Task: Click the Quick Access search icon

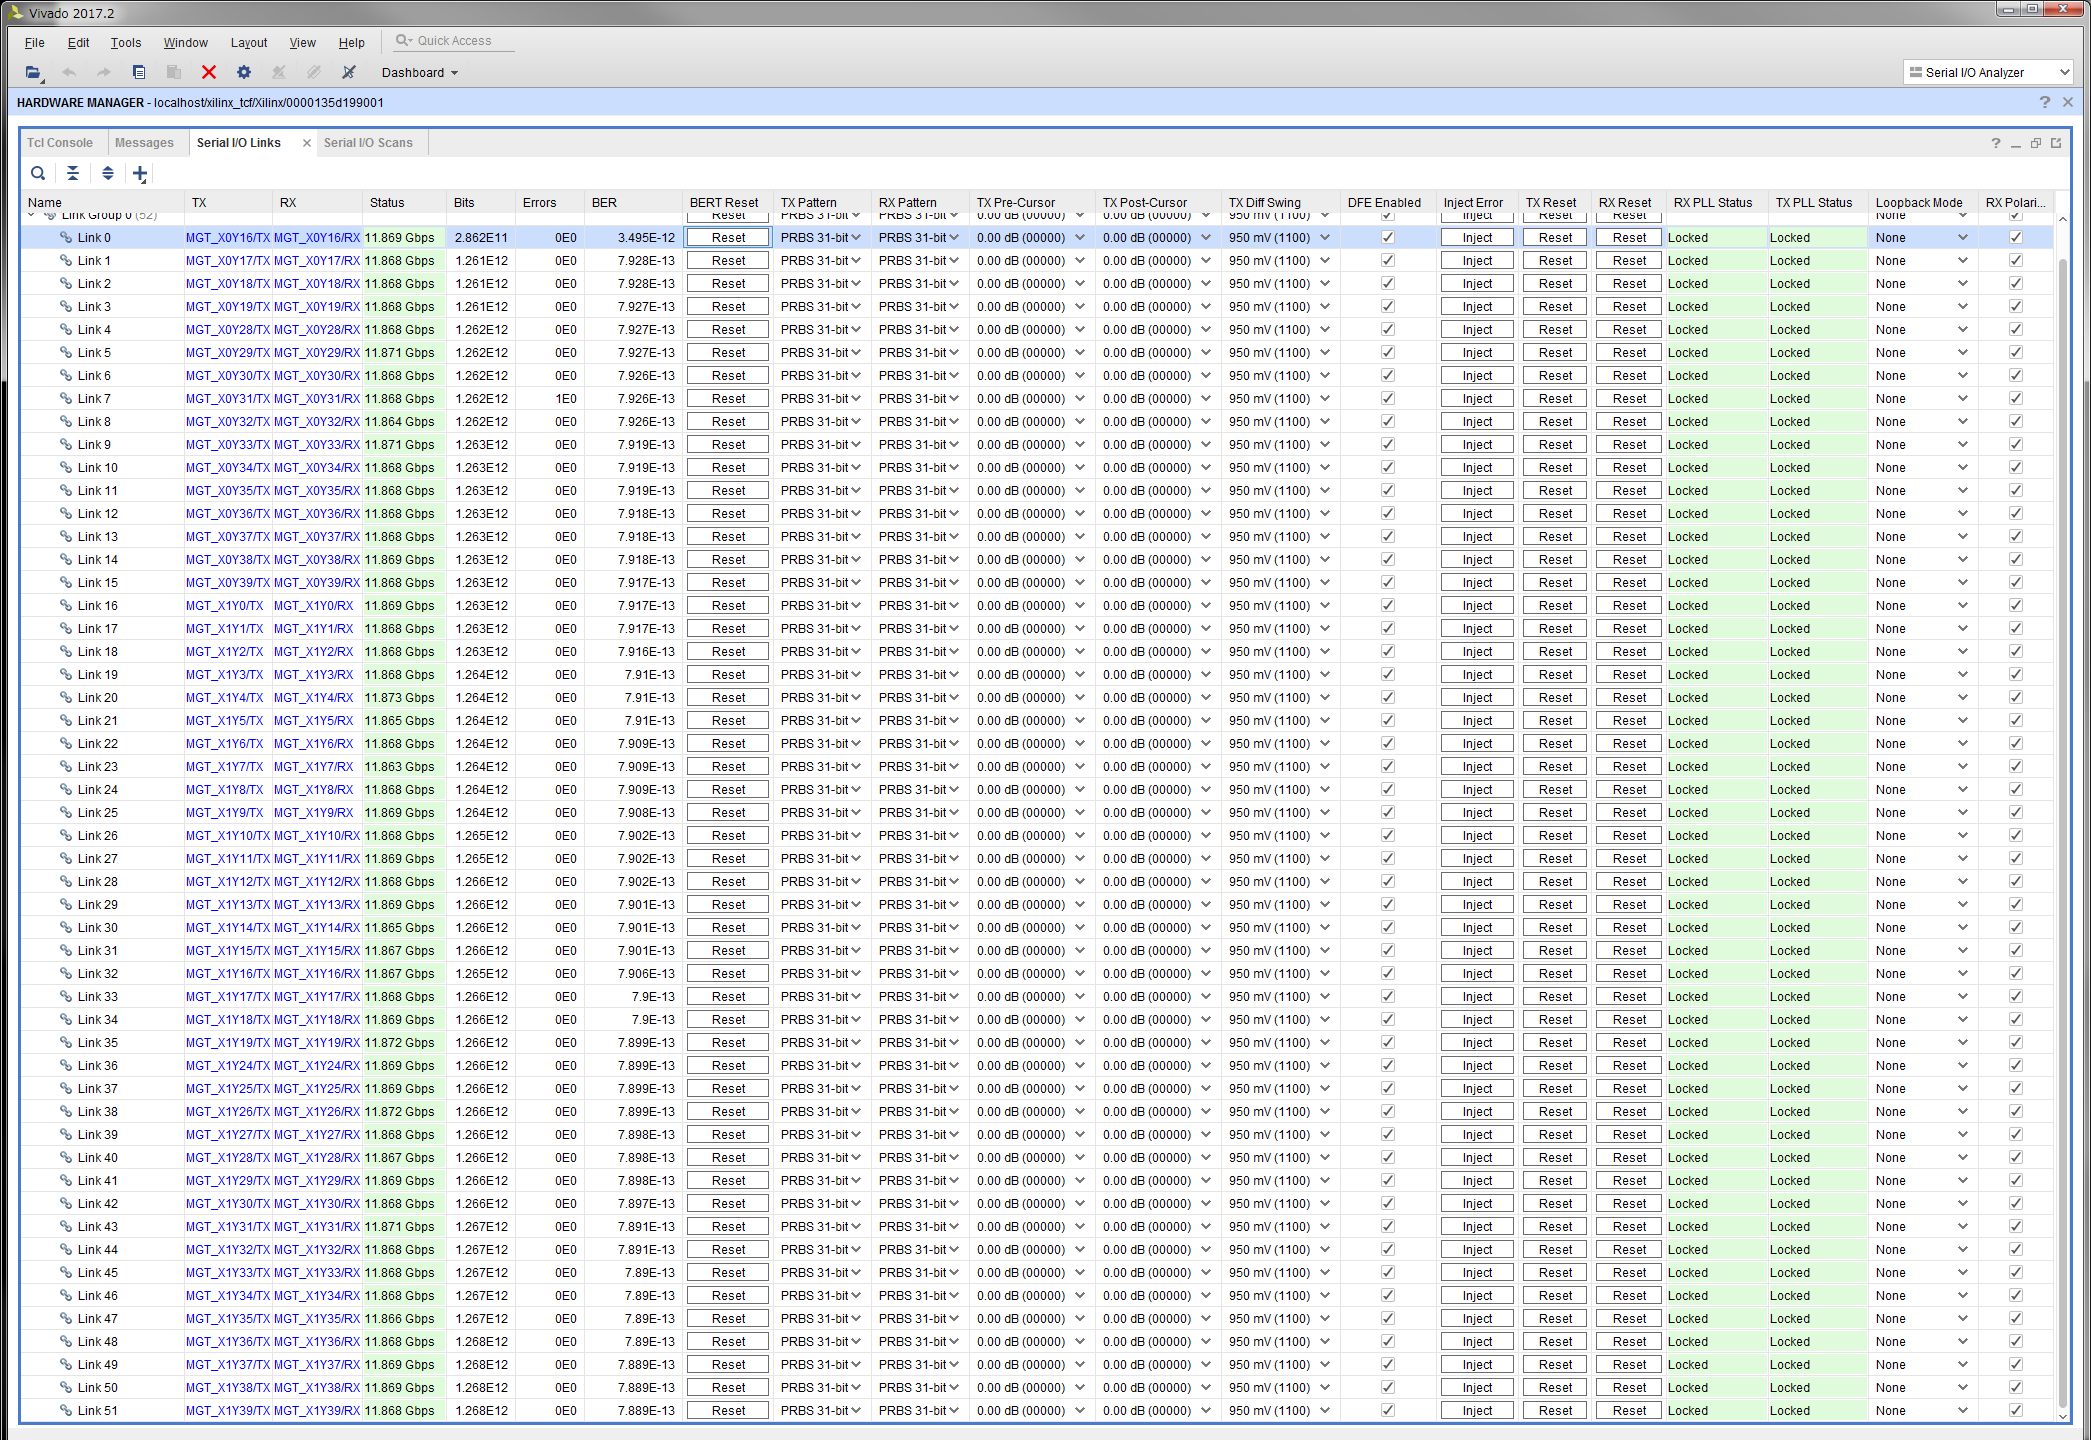Action: point(403,41)
